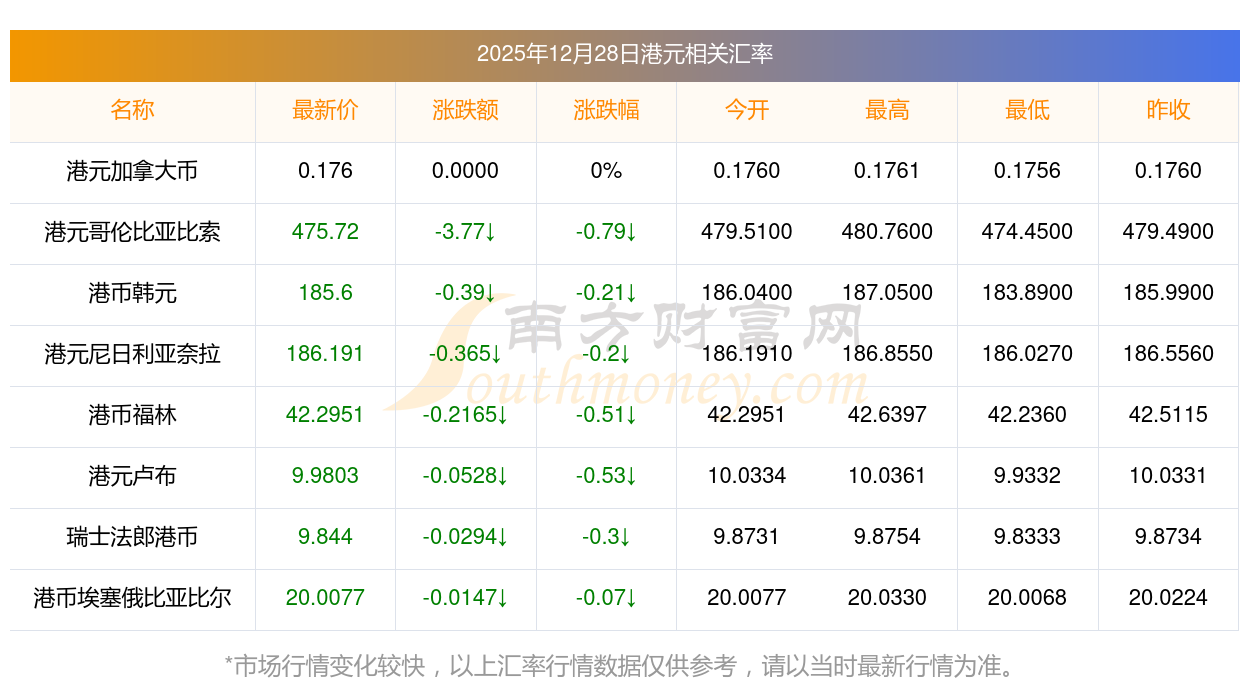Select low value 474.4500
This screenshot has width=1250, height=697.
pos(1028,232)
